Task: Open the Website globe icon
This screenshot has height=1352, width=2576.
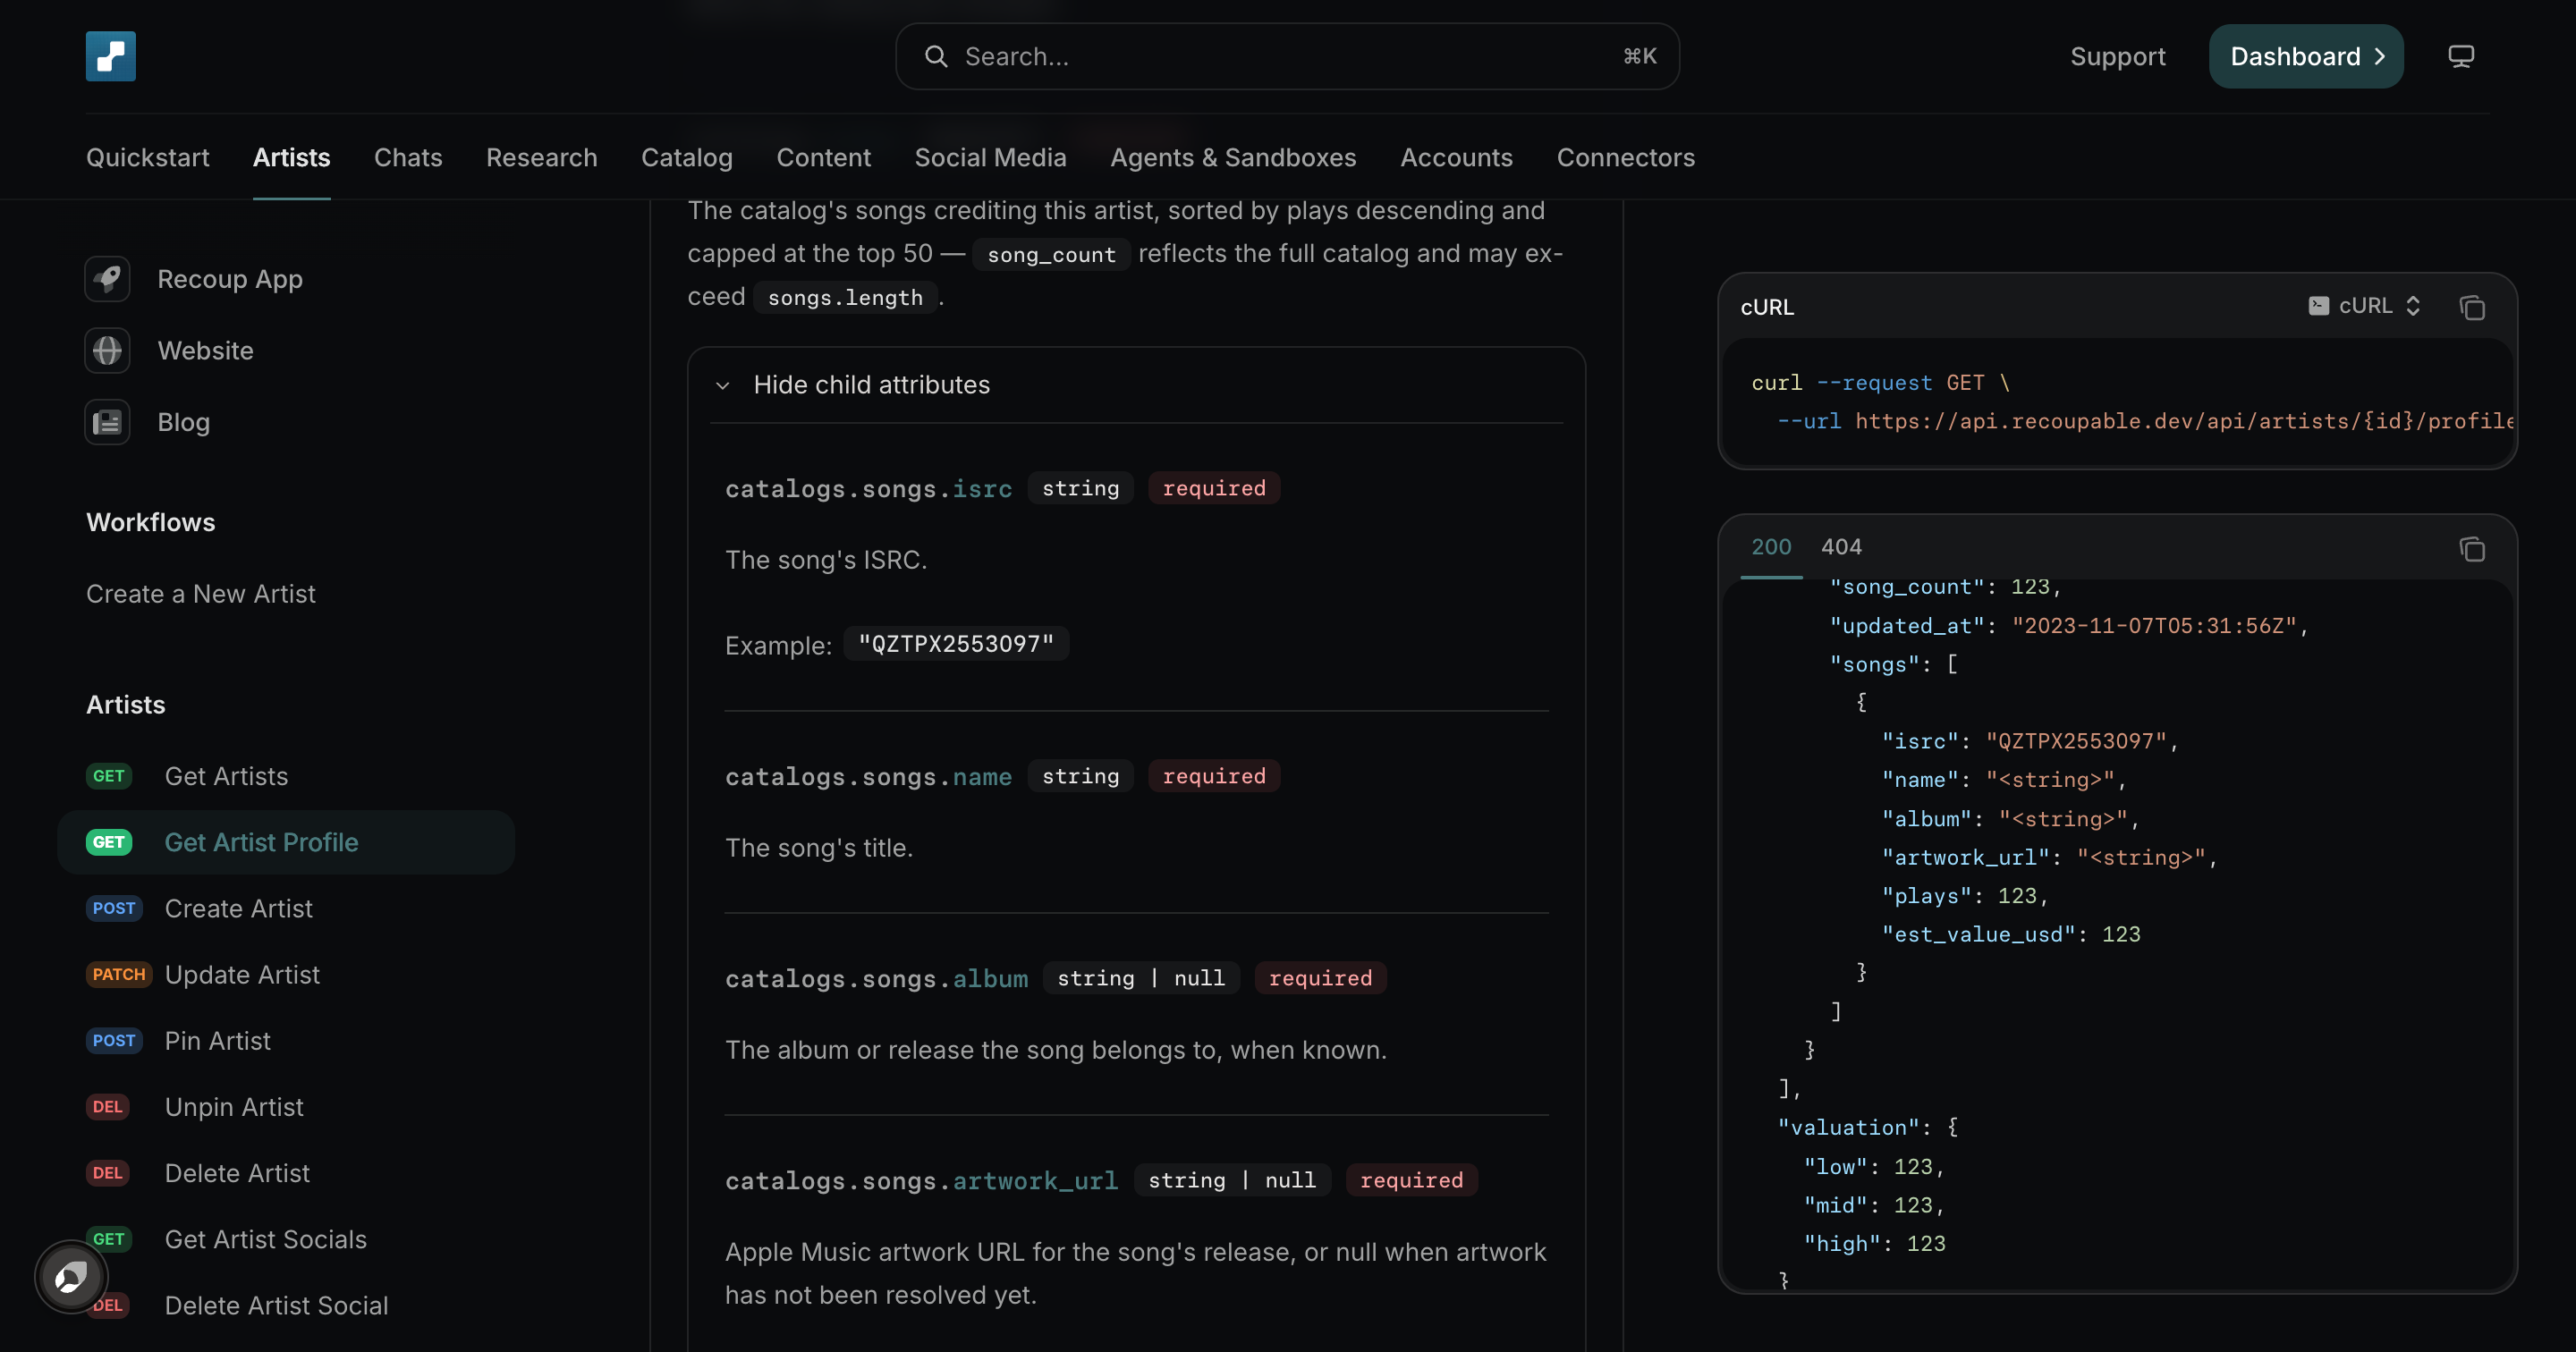Action: [108, 351]
